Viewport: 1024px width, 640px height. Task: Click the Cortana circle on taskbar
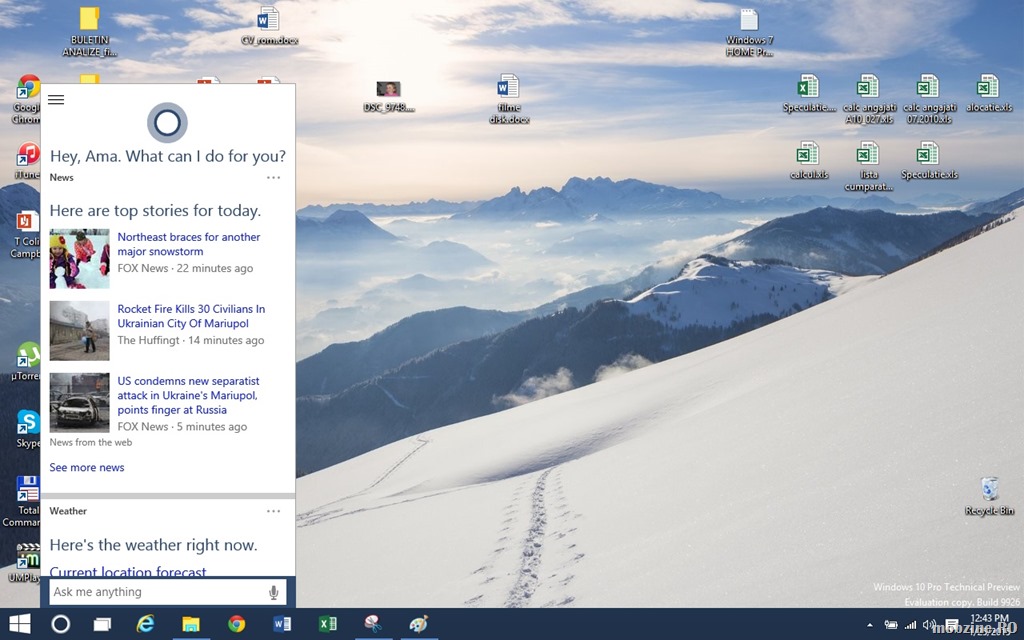pos(60,624)
